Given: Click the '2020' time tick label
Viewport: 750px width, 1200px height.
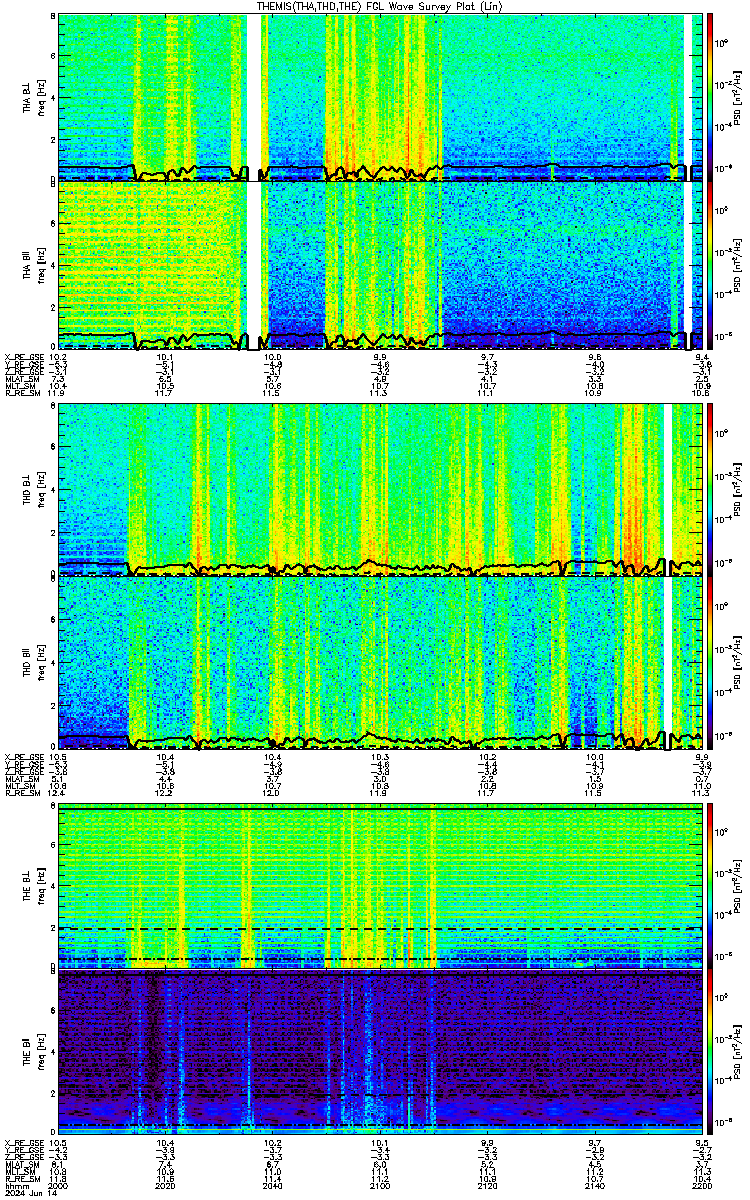Looking at the screenshot, I should coord(165,1185).
